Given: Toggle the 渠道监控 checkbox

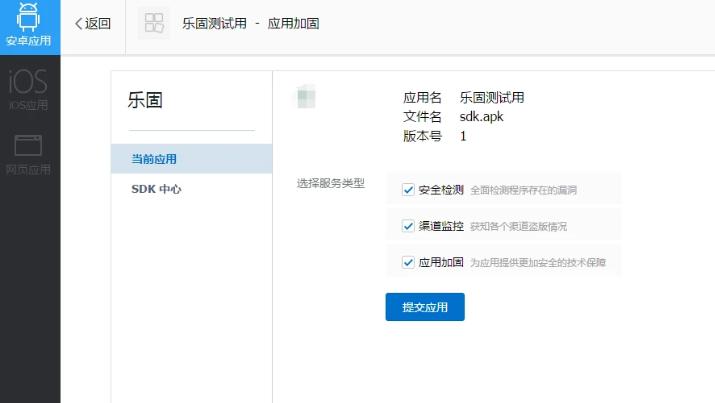Looking at the screenshot, I should (x=408, y=226).
